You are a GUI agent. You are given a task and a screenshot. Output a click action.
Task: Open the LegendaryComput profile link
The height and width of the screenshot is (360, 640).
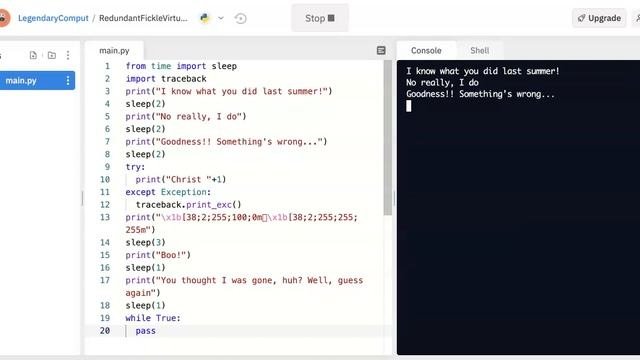click(x=53, y=18)
